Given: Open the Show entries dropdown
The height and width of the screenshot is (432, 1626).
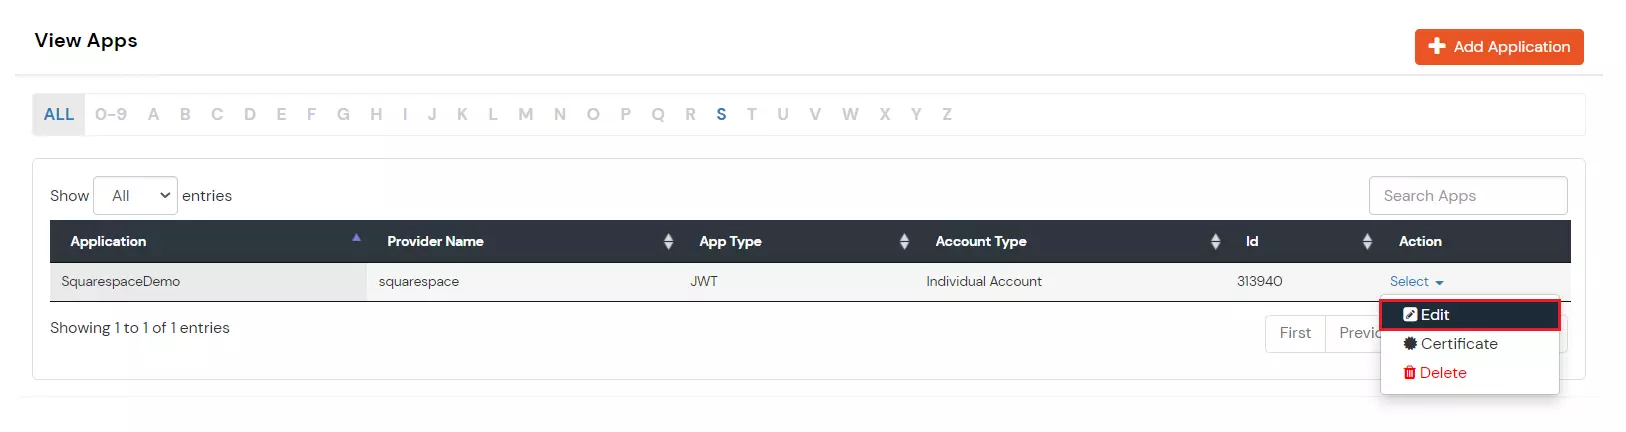Looking at the screenshot, I should point(136,196).
